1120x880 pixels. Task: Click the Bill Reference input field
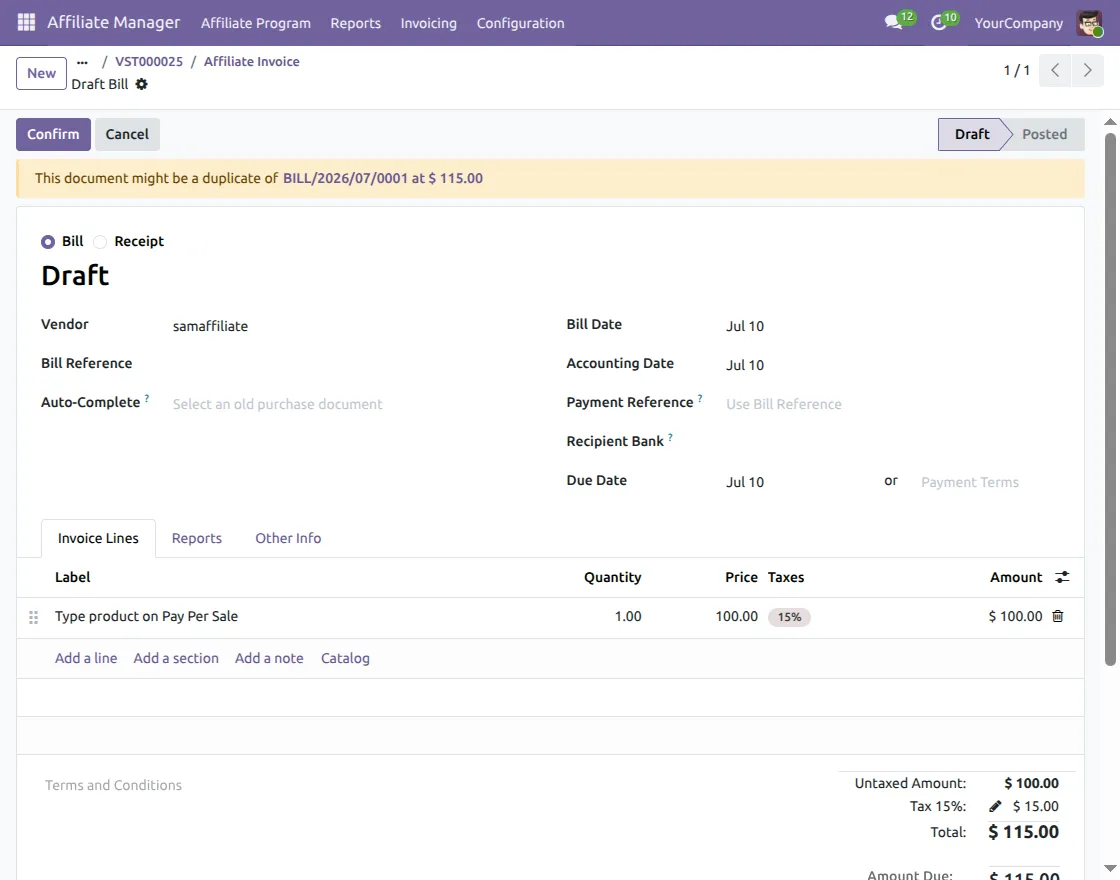(353, 365)
